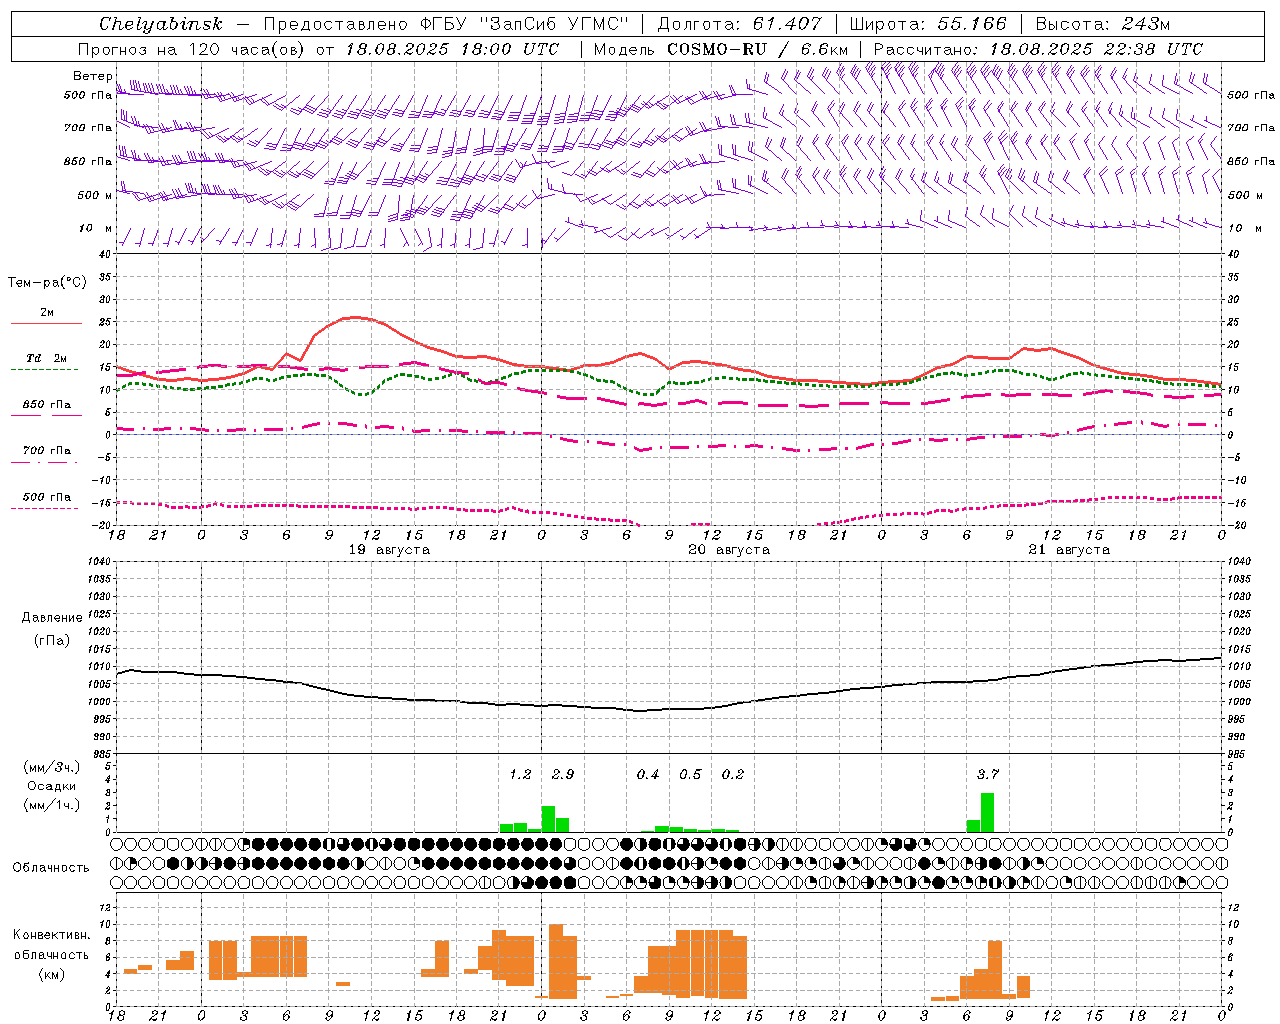This screenshot has width=1280, height=1024.
Task: Click the 10 м wind level label on left
Action: click(x=96, y=228)
